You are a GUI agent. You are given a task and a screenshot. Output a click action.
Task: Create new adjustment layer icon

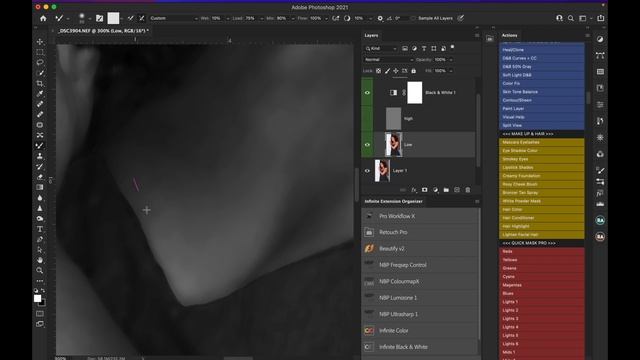436,190
